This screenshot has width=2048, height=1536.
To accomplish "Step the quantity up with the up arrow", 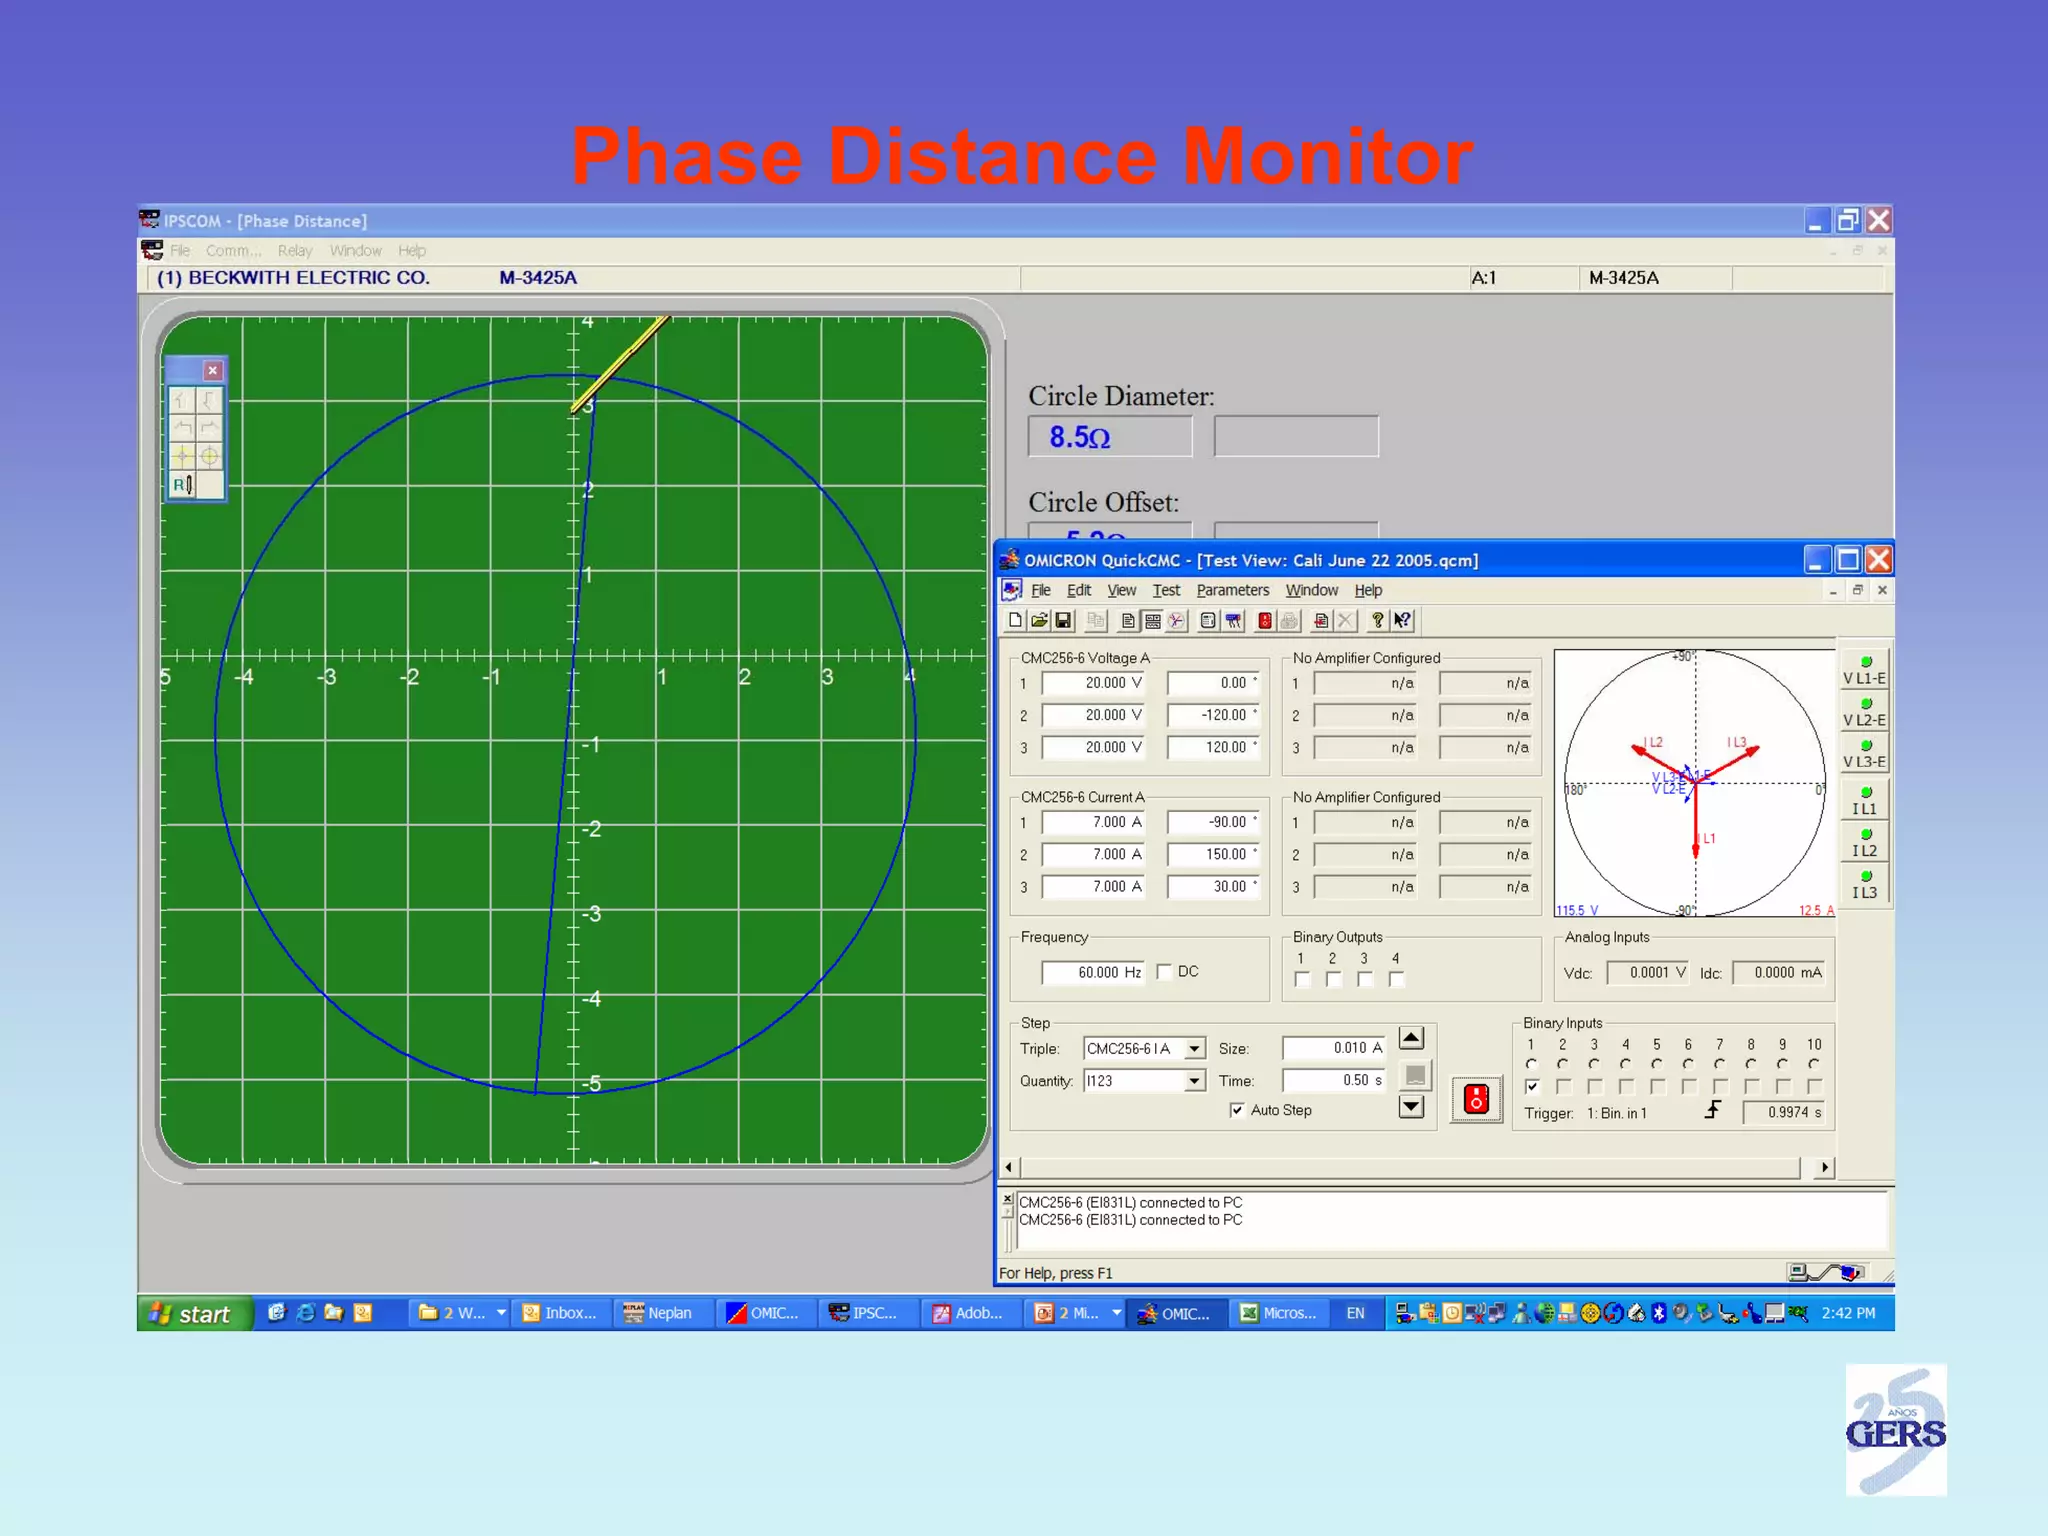I will (x=1411, y=1039).
